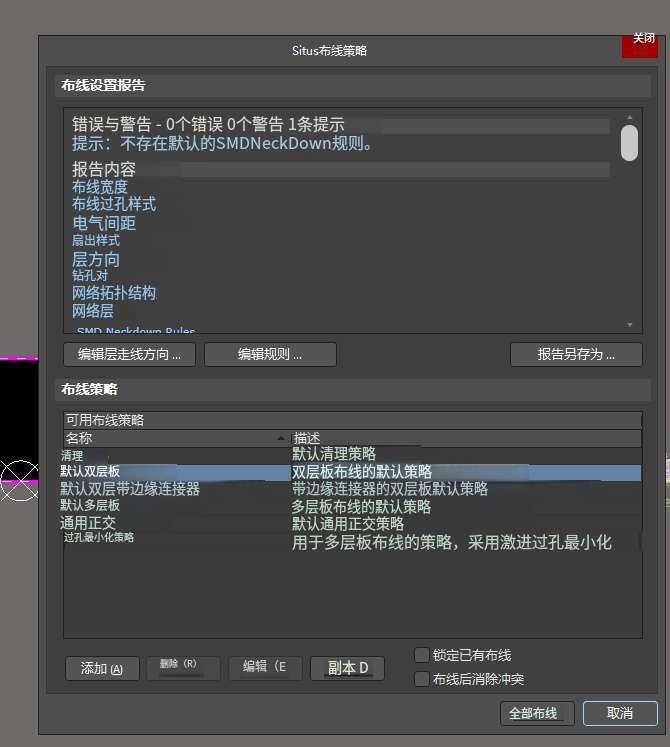Click the report scrollbar up arrow

click(x=629, y=117)
